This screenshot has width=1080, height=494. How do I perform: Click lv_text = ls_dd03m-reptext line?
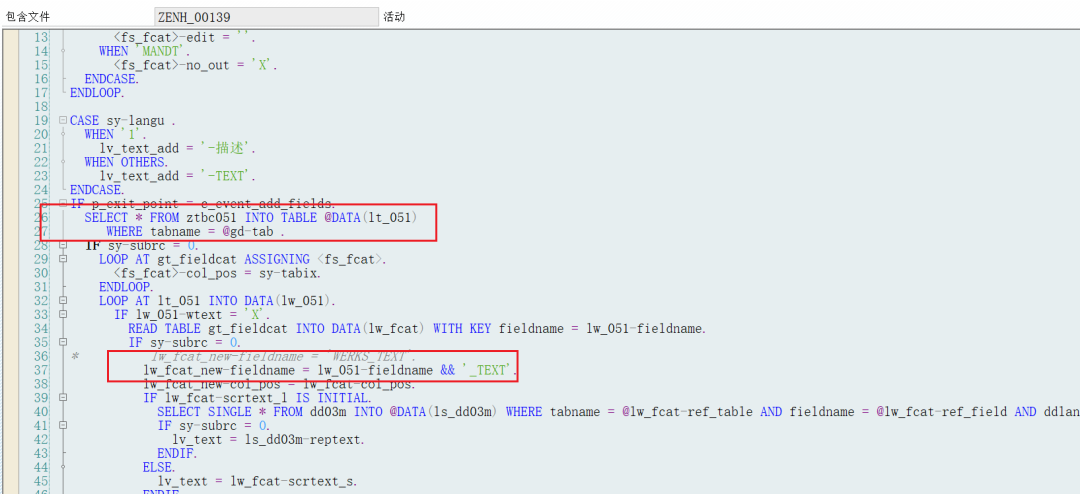click(269, 440)
